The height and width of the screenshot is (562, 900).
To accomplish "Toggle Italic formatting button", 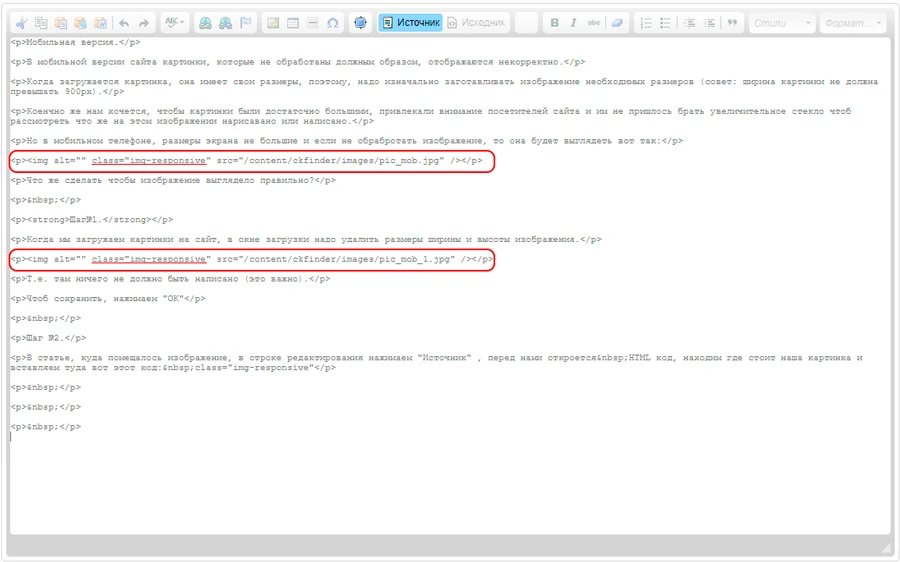I will (573, 22).
